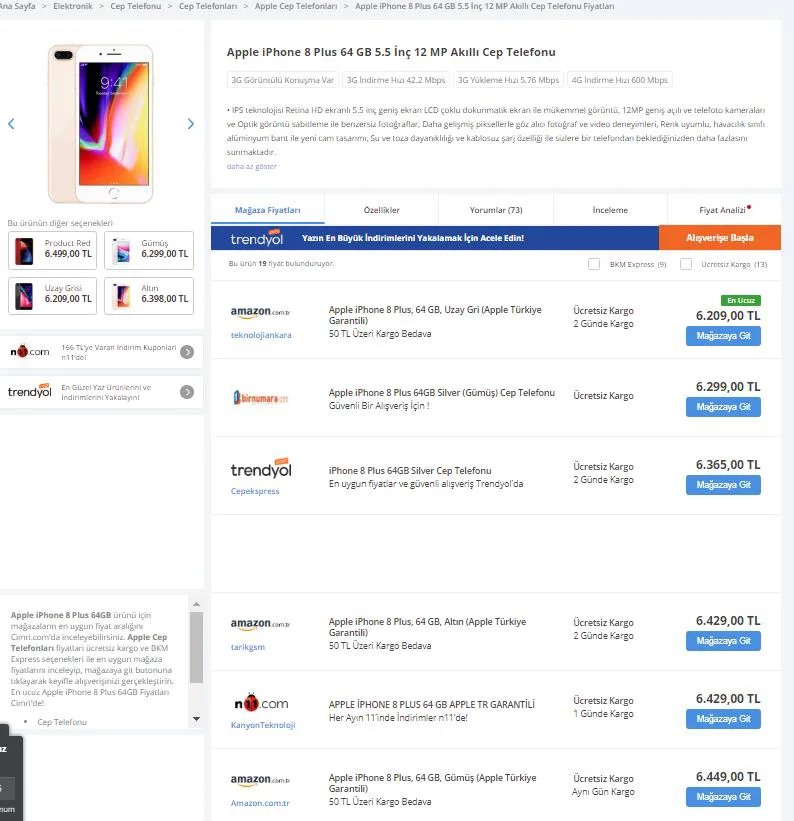Select the Gümüş color option
The width and height of the screenshot is (794, 821).
[149, 250]
